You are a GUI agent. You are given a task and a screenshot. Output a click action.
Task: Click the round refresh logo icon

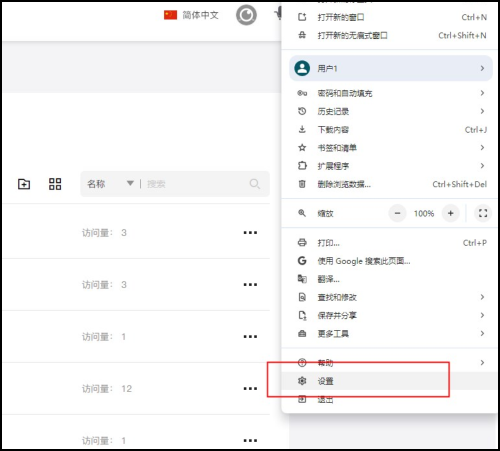coord(246,15)
